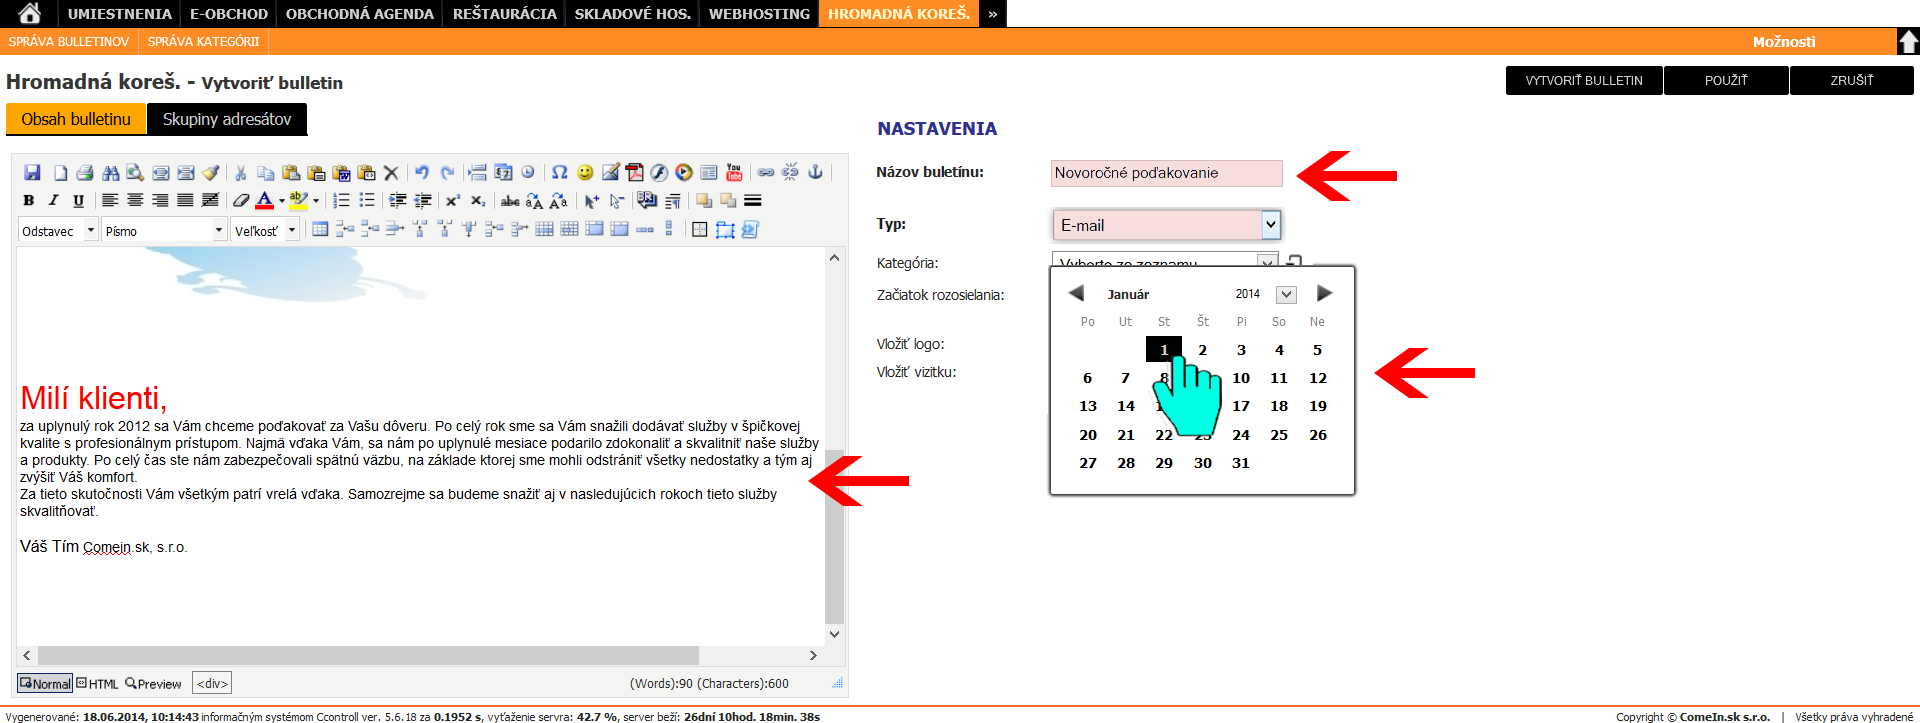Screen dimensions: 1920x723
Task: Insert a special character with the Omega icon
Action: pyautogui.click(x=559, y=172)
